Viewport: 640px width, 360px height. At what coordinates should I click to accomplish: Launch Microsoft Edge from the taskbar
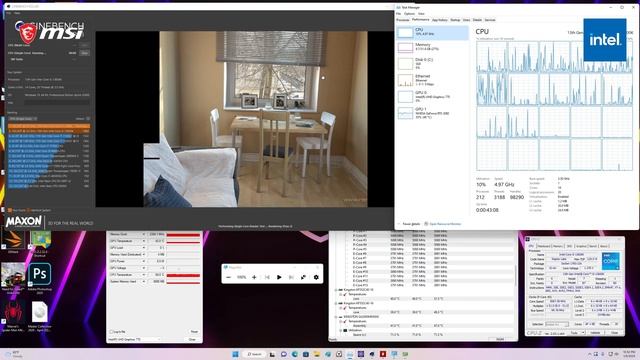pyautogui.click(x=295, y=354)
